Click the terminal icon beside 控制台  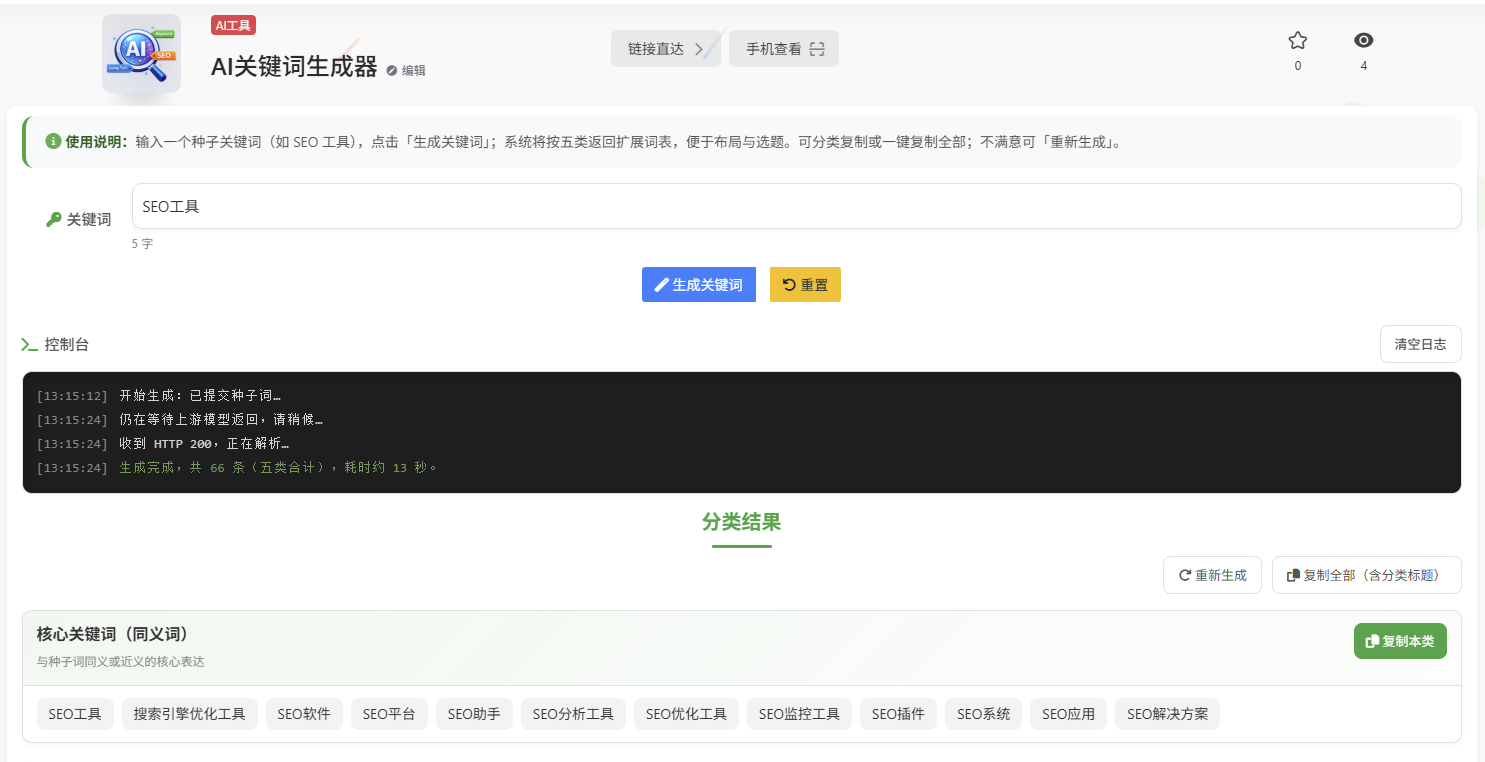pyautogui.click(x=29, y=344)
